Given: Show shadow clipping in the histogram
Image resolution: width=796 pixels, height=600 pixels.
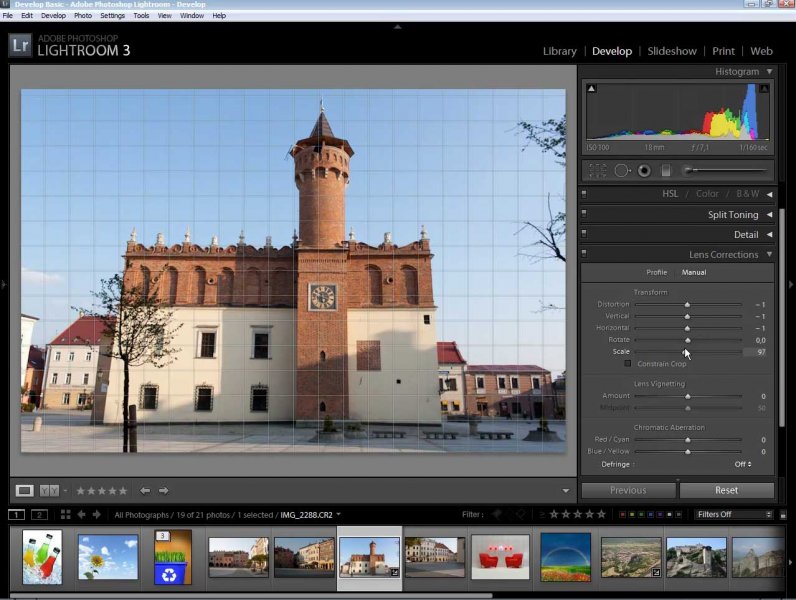Looking at the screenshot, I should [x=592, y=89].
